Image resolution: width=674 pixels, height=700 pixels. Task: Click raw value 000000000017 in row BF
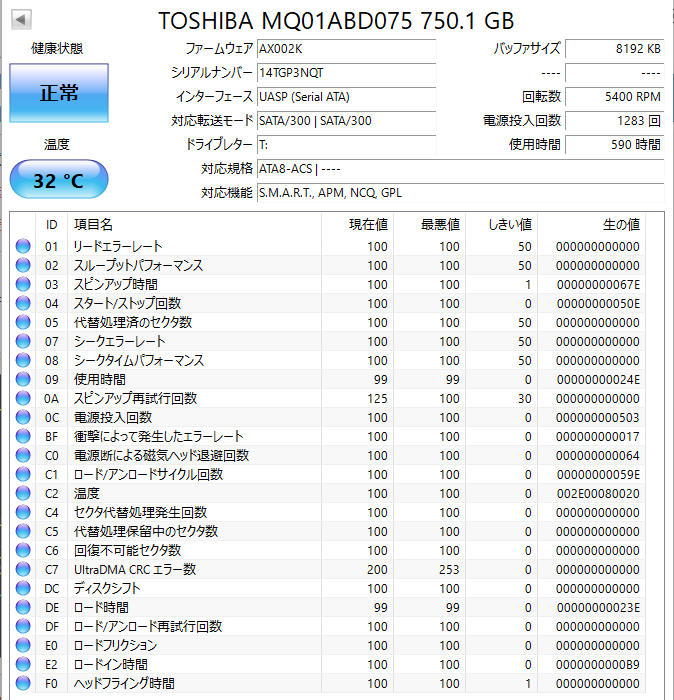click(598, 437)
